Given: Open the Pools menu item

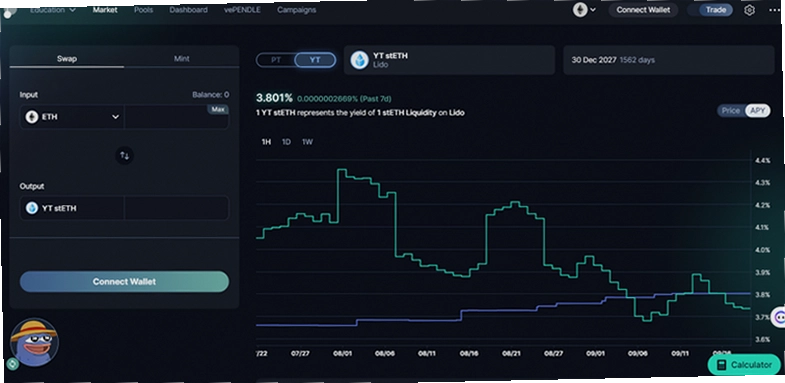Looking at the screenshot, I should (x=143, y=10).
